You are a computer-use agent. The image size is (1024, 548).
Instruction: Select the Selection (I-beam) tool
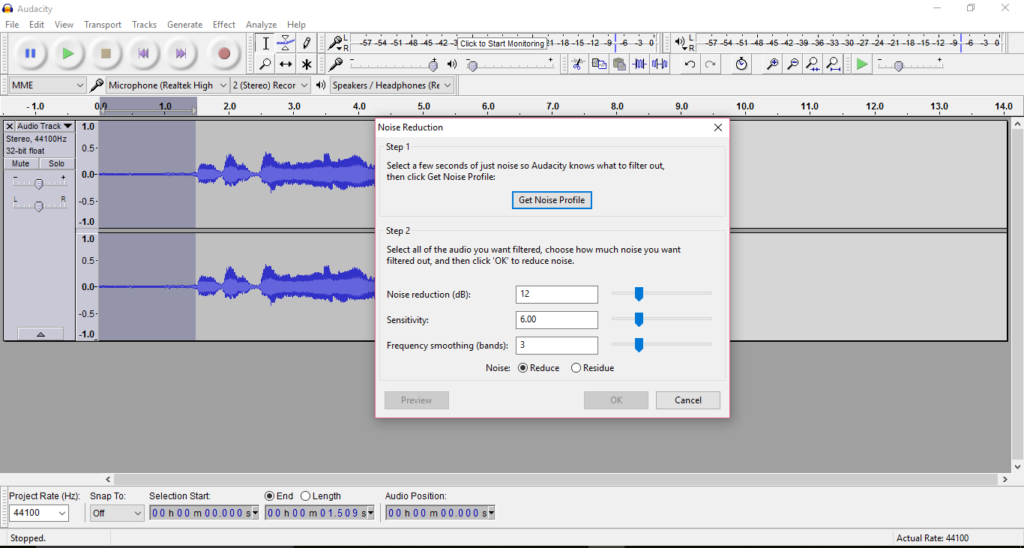point(265,43)
